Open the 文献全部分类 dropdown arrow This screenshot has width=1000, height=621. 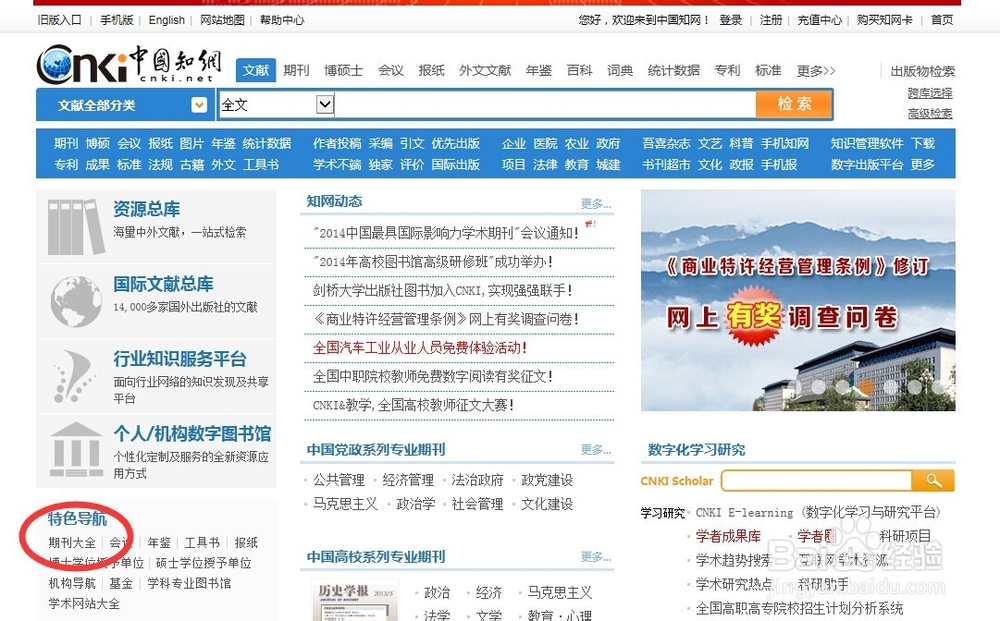coord(199,105)
